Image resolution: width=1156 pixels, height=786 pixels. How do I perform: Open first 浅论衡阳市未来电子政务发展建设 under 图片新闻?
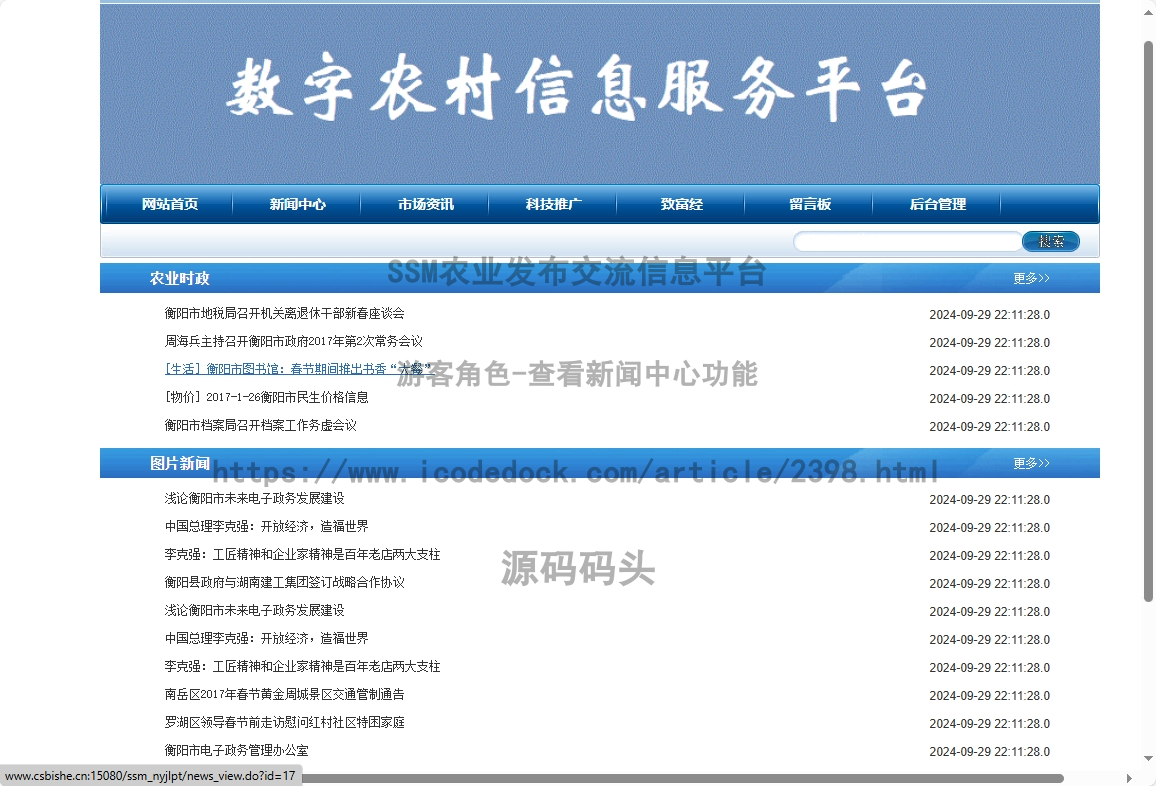click(x=254, y=498)
